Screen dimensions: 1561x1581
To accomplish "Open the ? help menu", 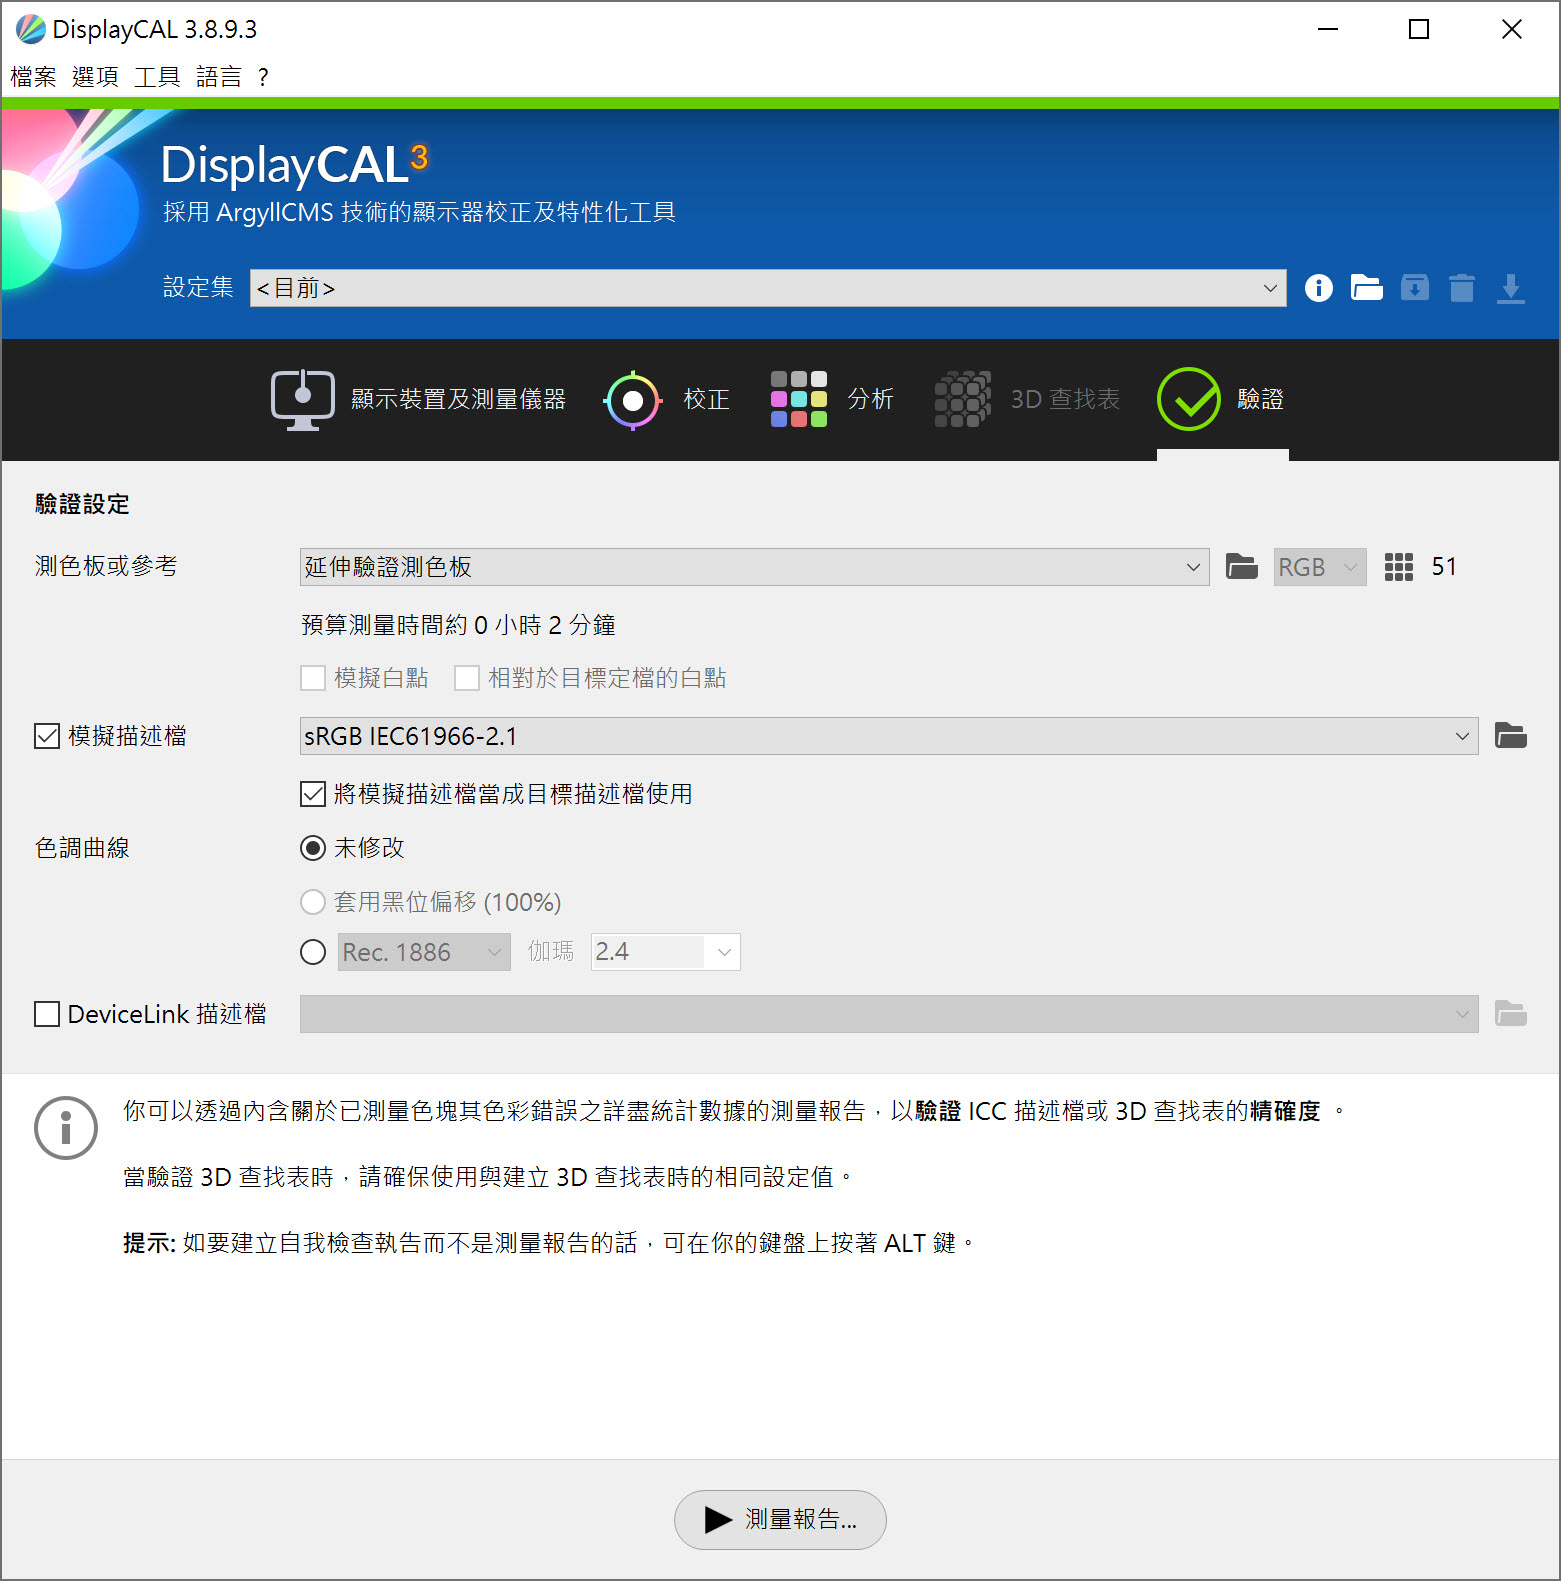I will (x=263, y=77).
